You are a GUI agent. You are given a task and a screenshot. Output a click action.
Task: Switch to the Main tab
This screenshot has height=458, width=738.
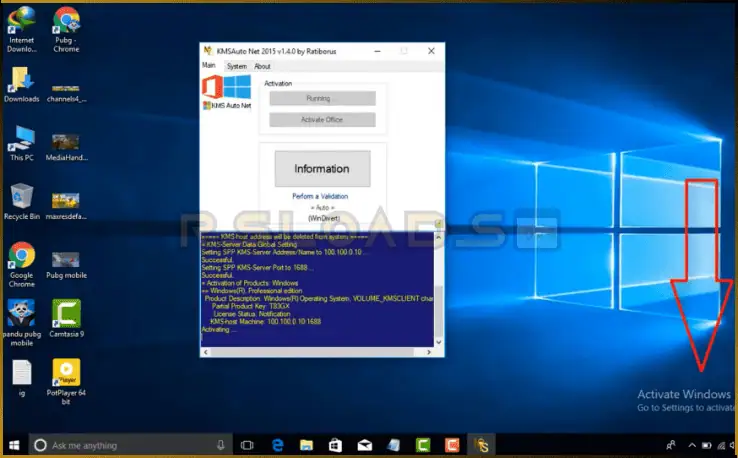[x=209, y=65]
